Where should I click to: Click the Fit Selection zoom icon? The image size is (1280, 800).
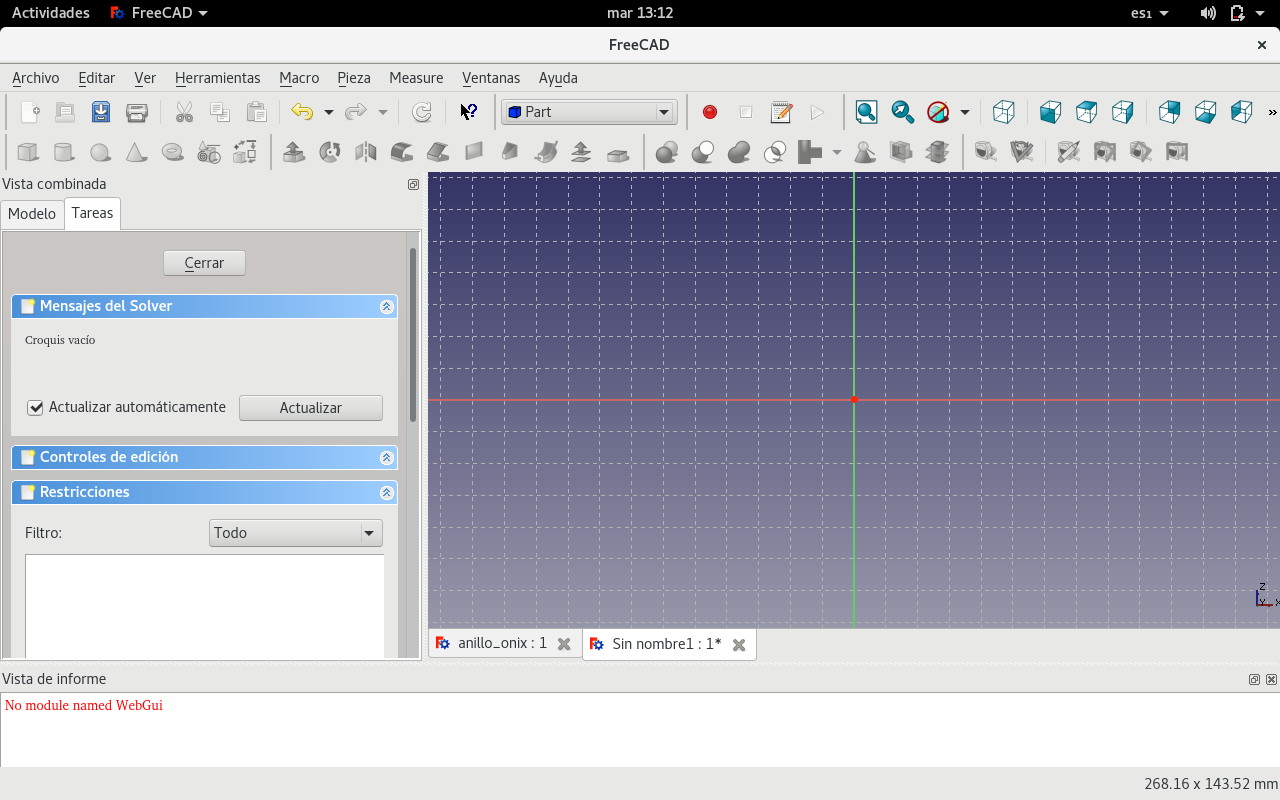(902, 112)
